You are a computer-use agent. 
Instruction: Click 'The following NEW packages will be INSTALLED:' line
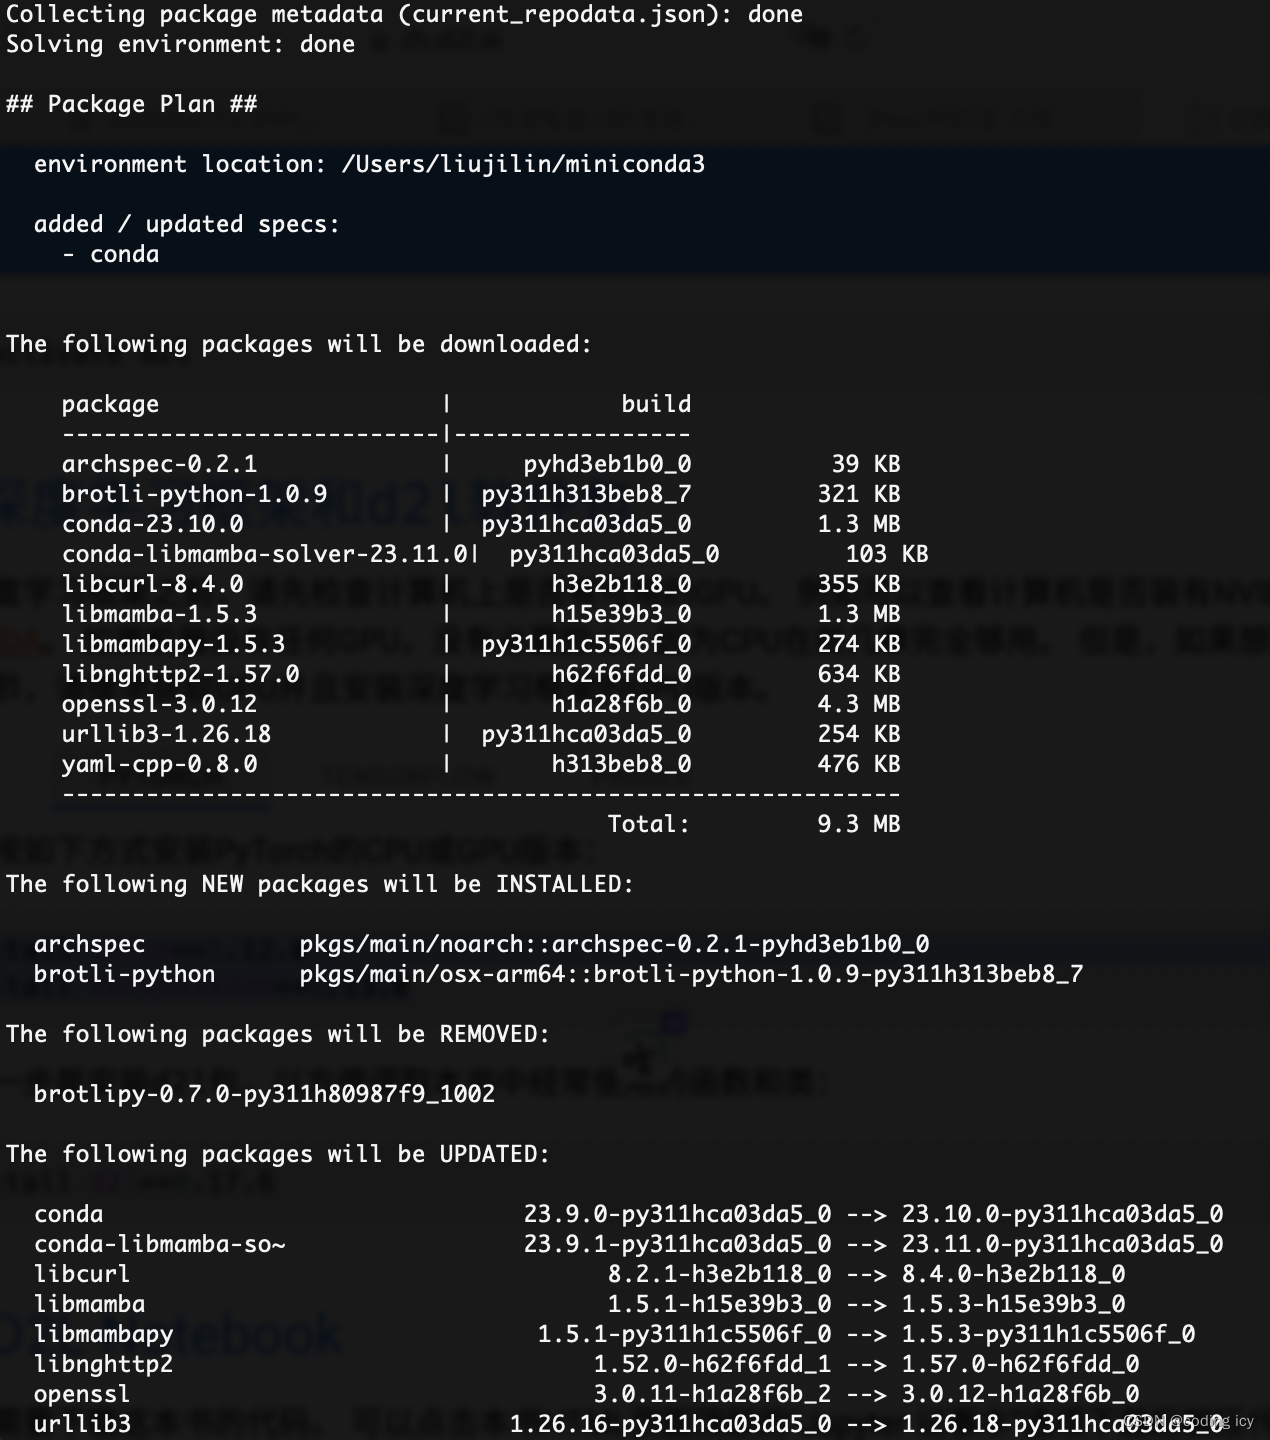(320, 885)
